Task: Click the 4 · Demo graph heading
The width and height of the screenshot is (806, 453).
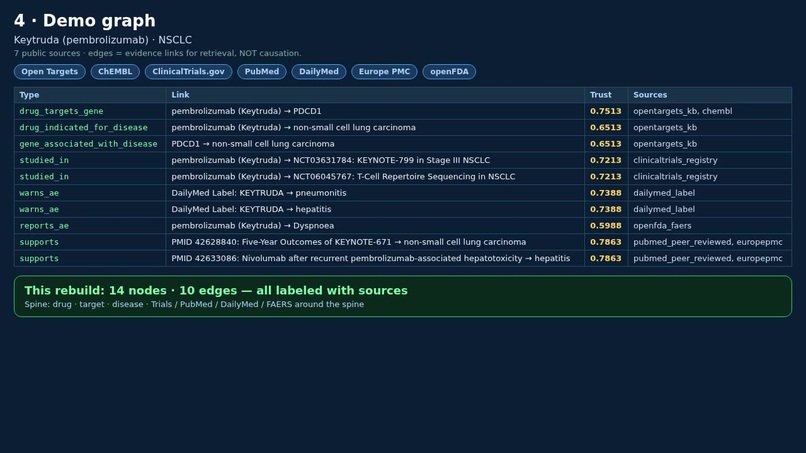Action: click(85, 21)
